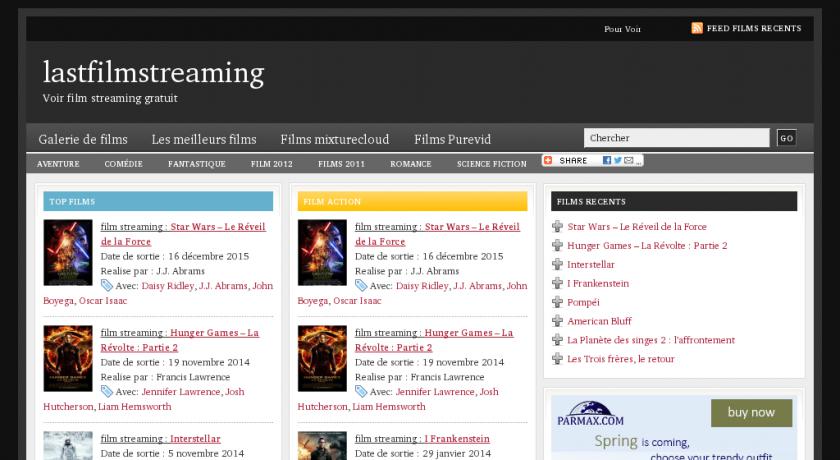Select the Science Fiction category

pos(491,164)
